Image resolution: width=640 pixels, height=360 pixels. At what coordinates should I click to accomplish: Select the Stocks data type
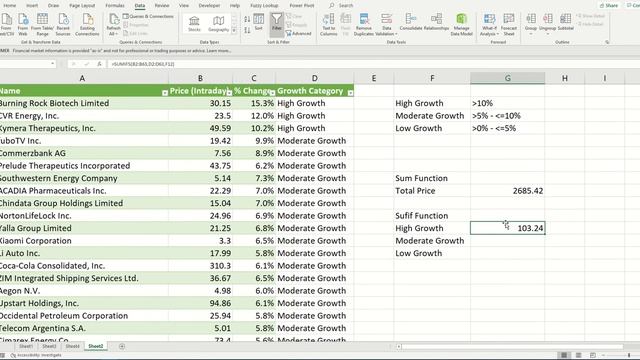click(194, 24)
